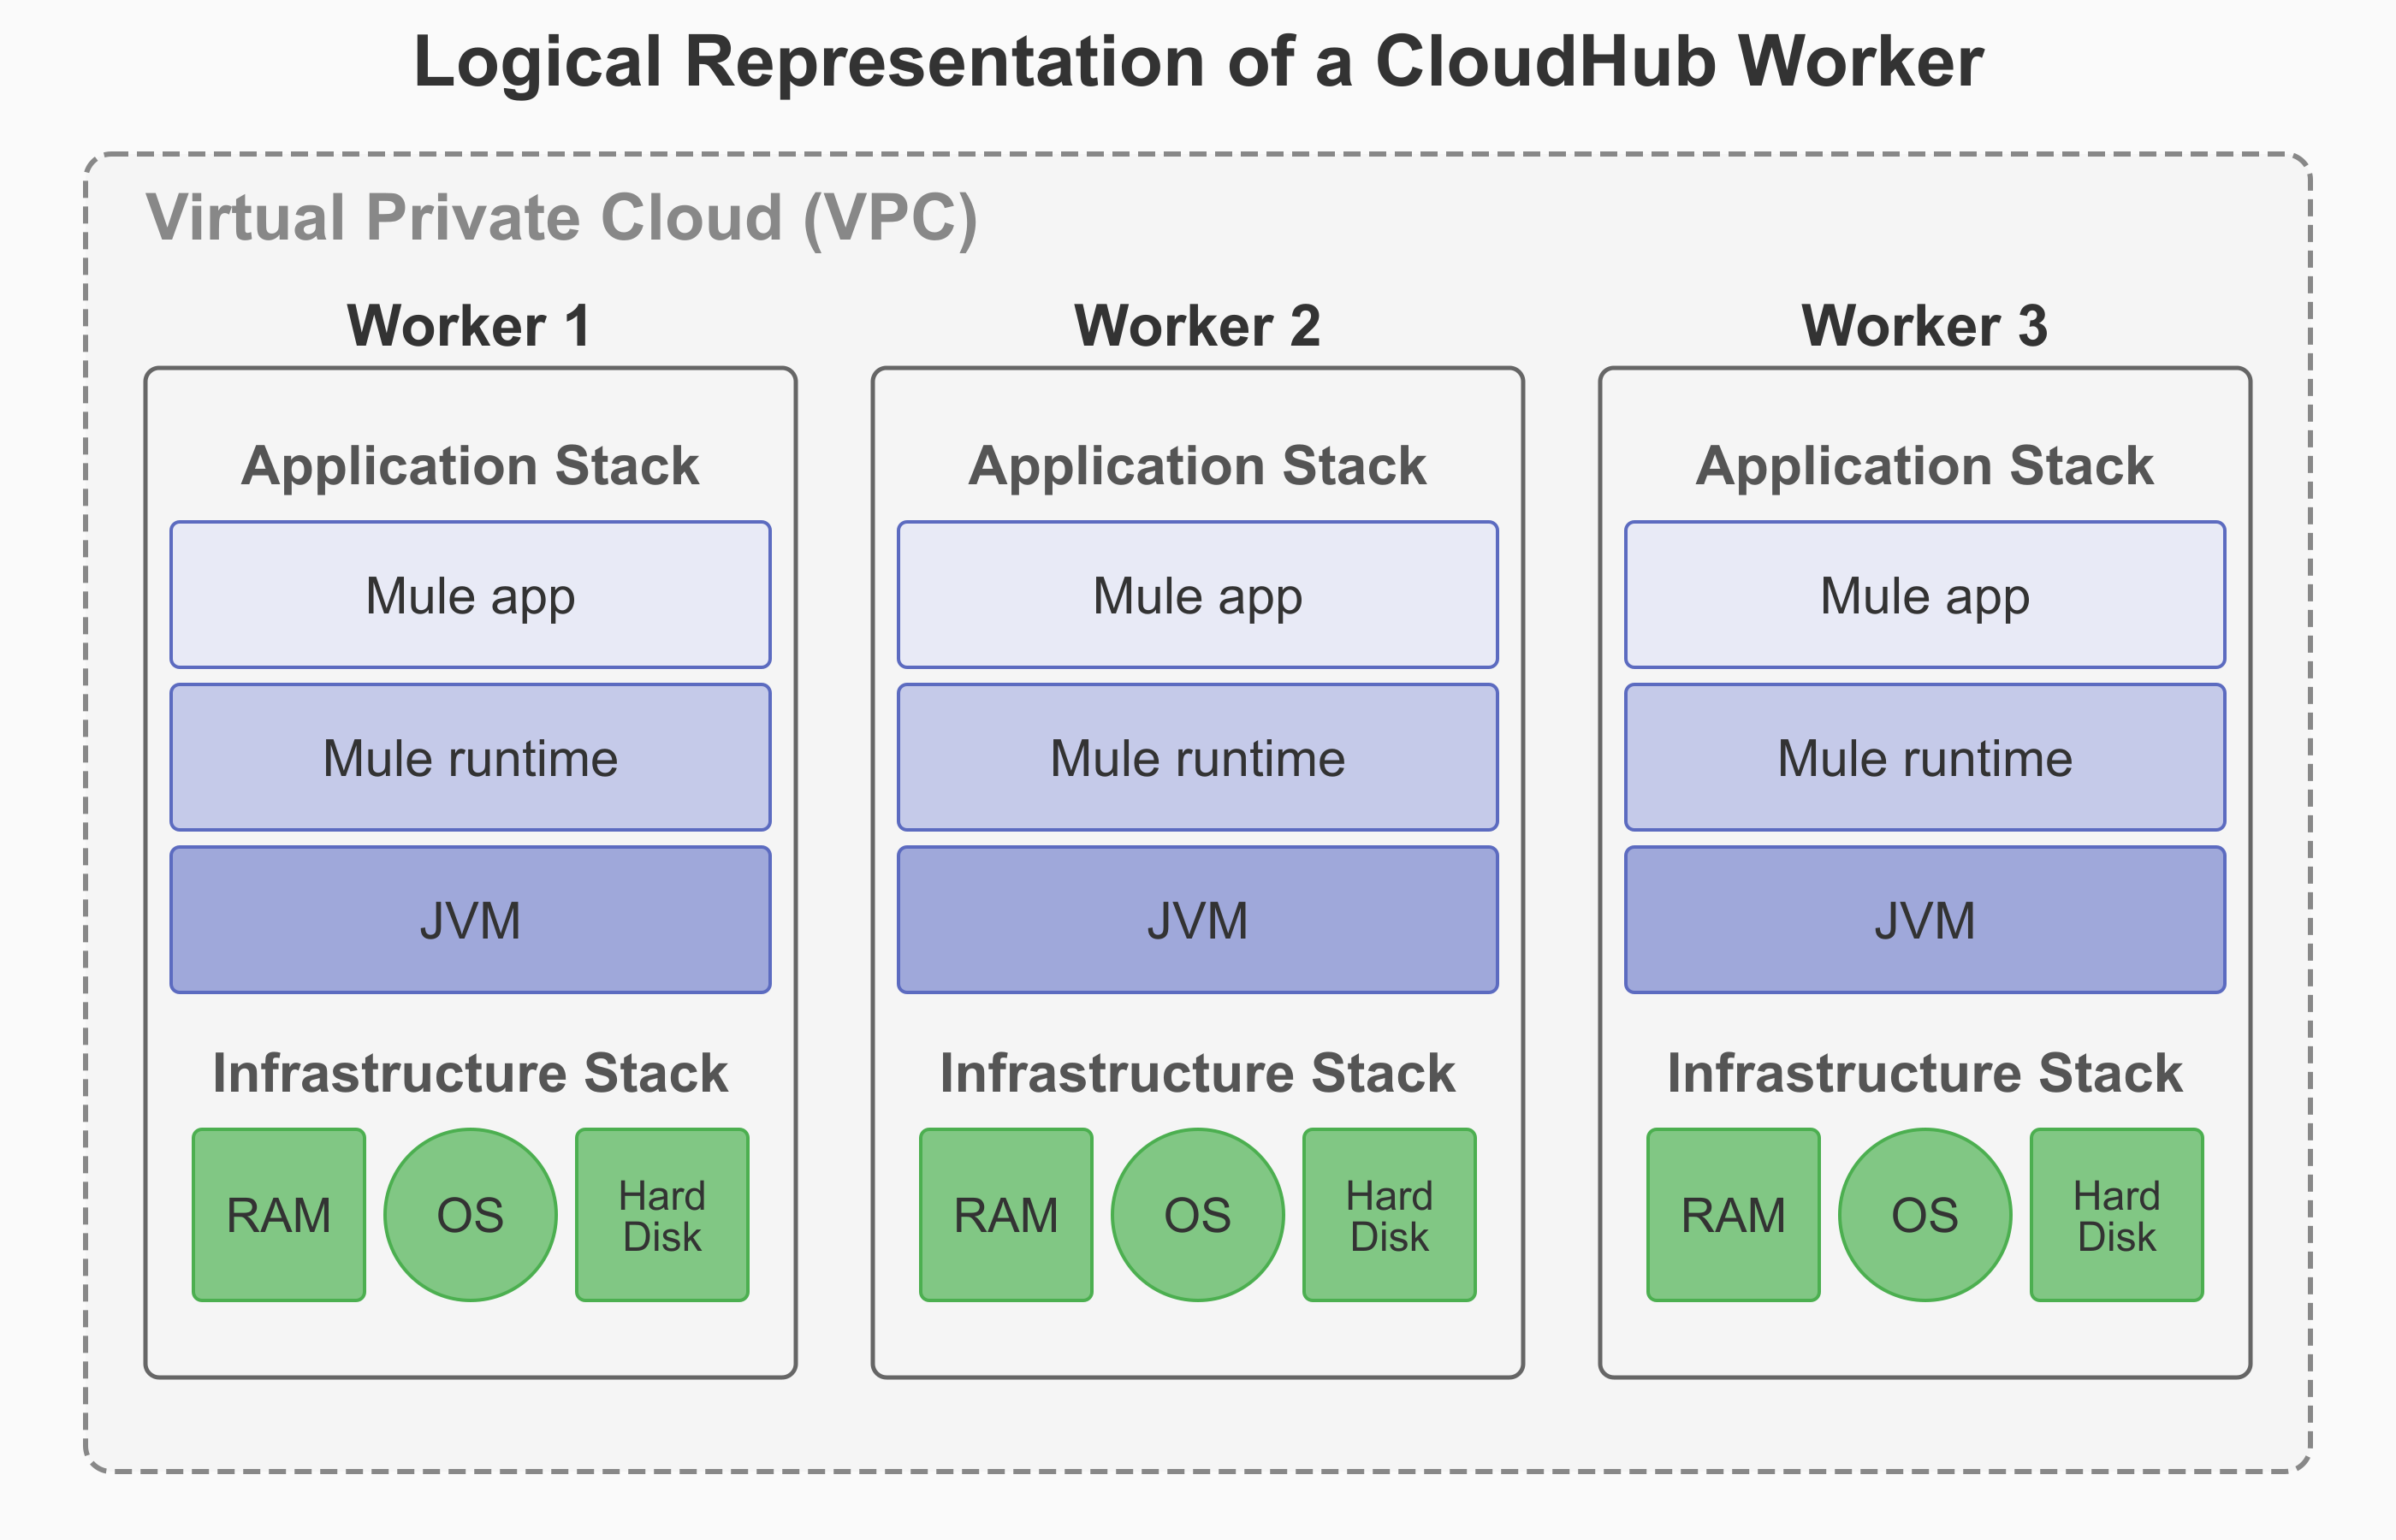Select the OS circle in Worker 1
2396x1540 pixels.
coord(470,1213)
